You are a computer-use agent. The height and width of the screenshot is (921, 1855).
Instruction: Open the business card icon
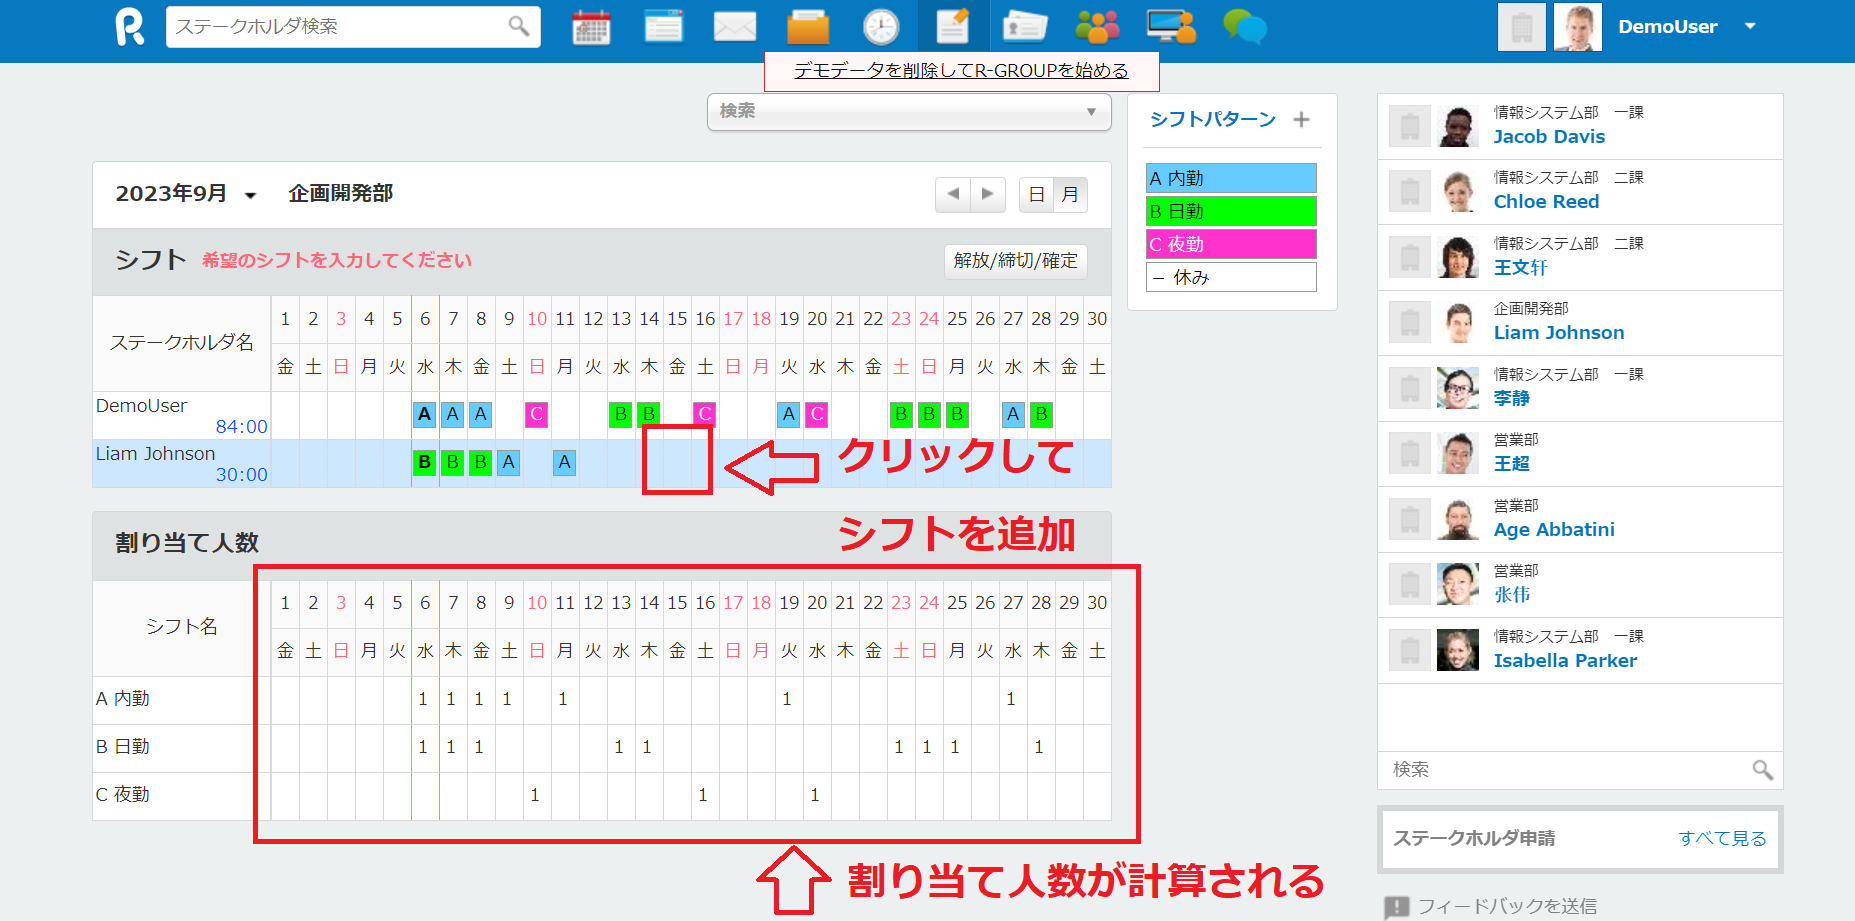click(x=1025, y=27)
